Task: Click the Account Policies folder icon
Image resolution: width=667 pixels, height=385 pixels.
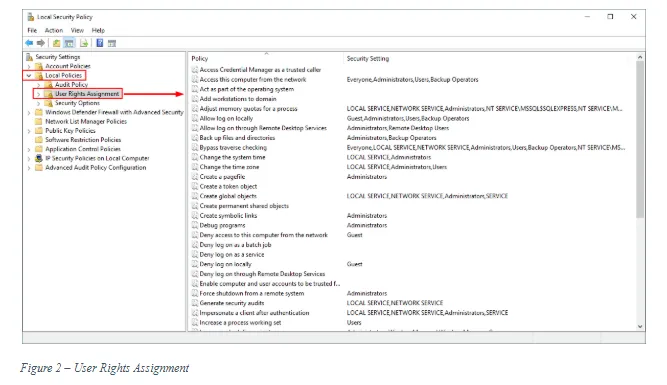Action: [39, 66]
